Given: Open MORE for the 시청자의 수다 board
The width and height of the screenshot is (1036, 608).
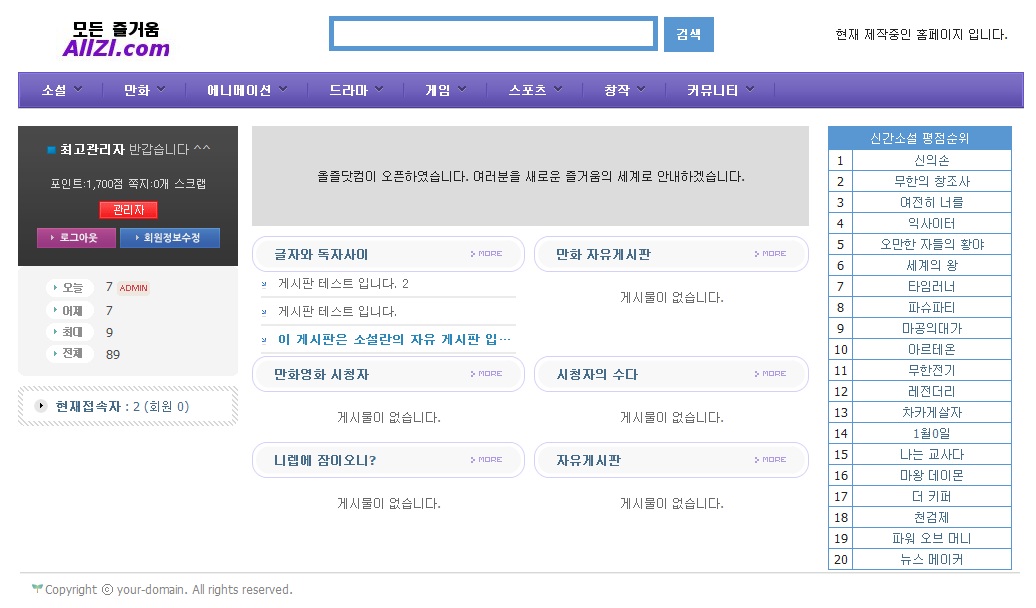Looking at the screenshot, I should [x=770, y=374].
